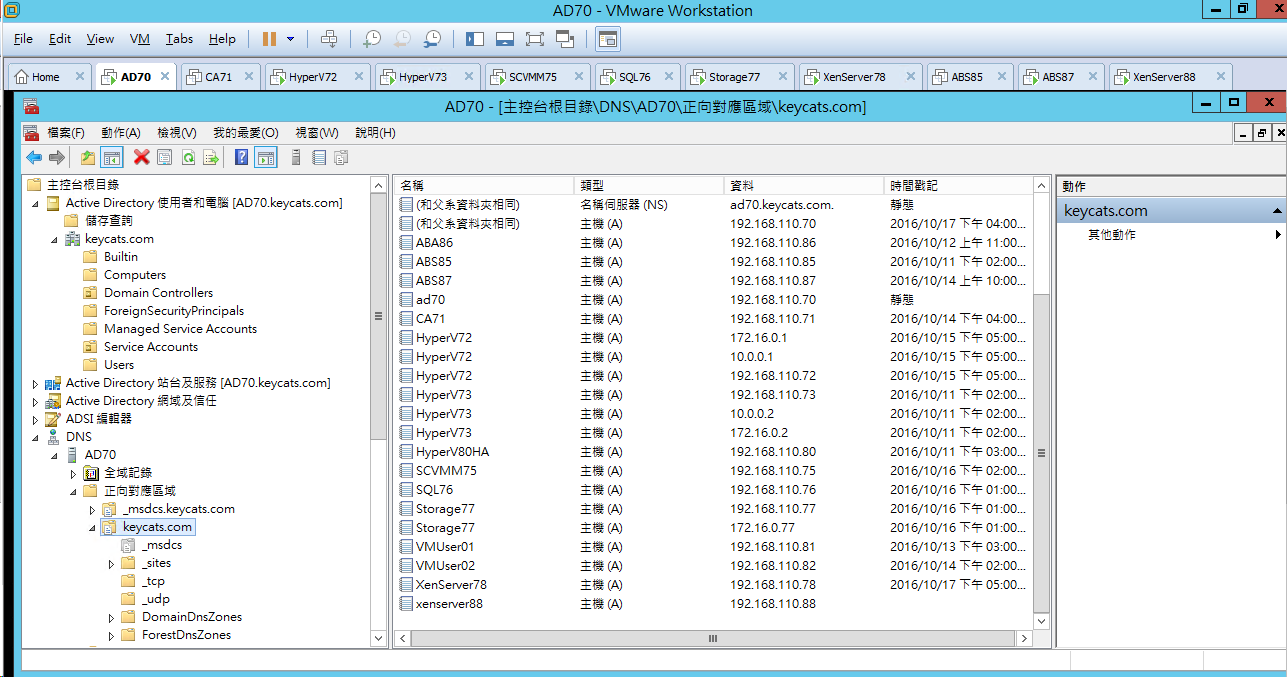Sort records by the 資料 column
Viewport: 1287px width, 677px height.
point(805,185)
